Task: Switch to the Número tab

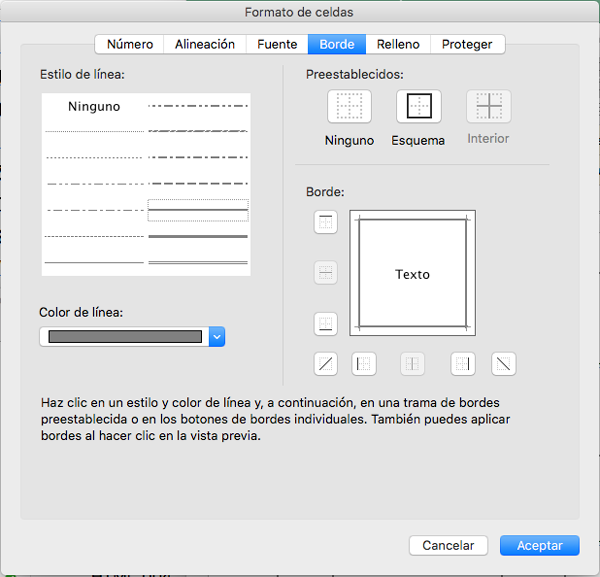Action: pos(130,44)
